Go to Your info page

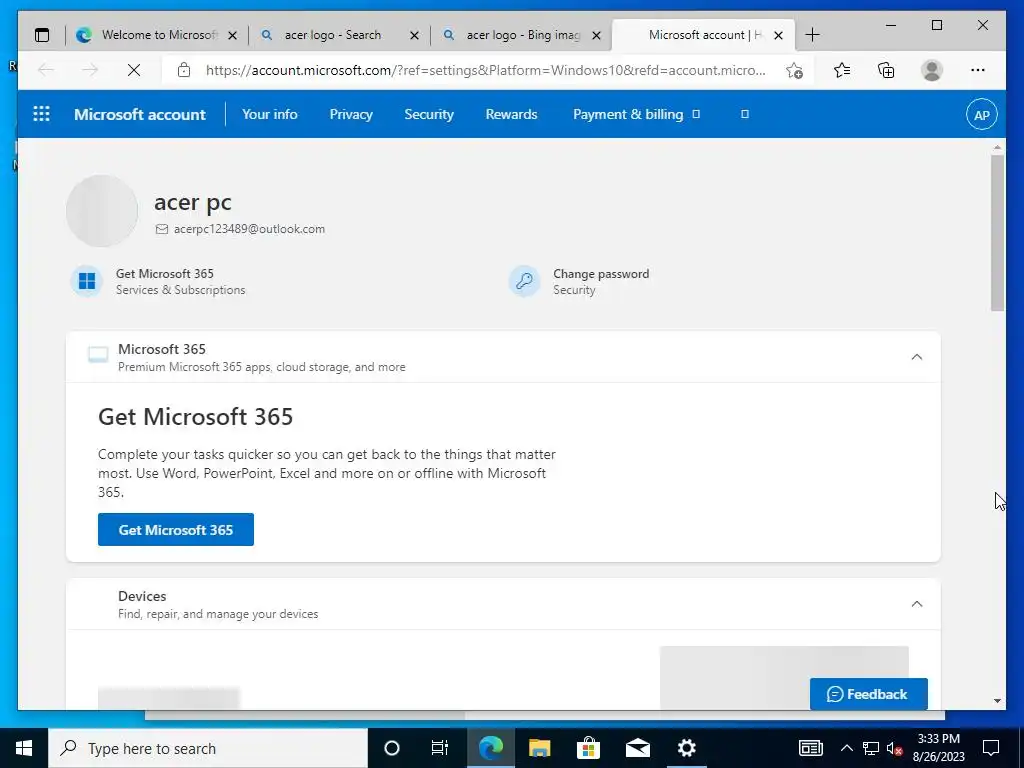click(x=270, y=114)
